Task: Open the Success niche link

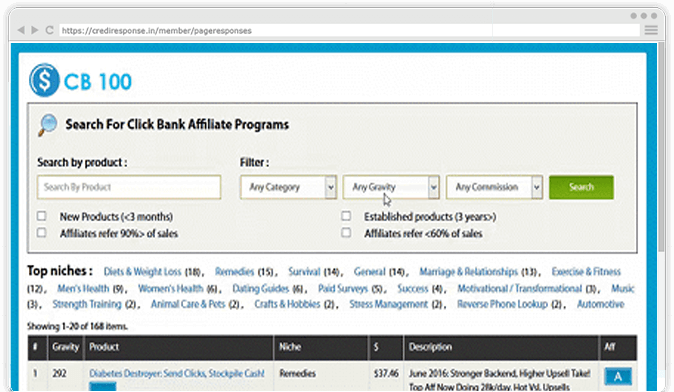Action: coord(413,288)
